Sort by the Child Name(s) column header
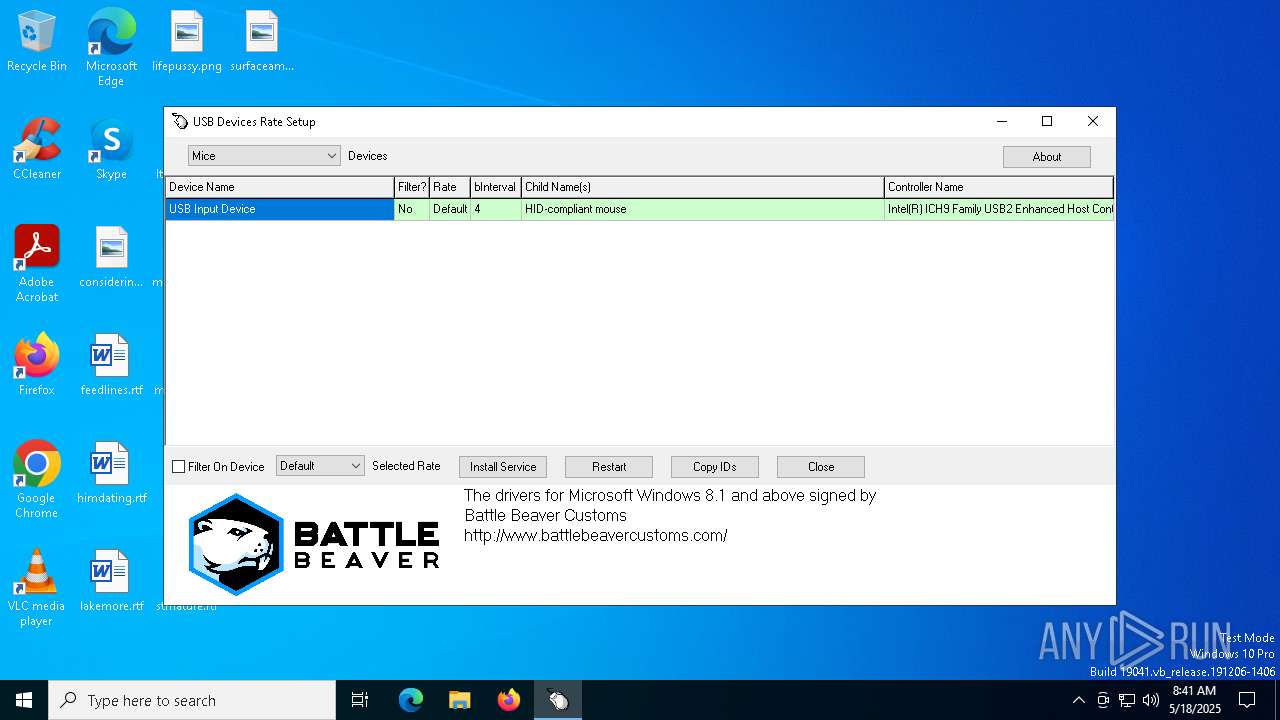1280x720 pixels. click(703, 187)
